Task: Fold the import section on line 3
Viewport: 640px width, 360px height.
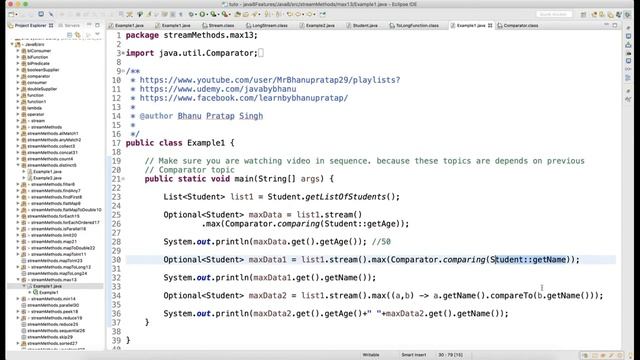Action: (123, 53)
